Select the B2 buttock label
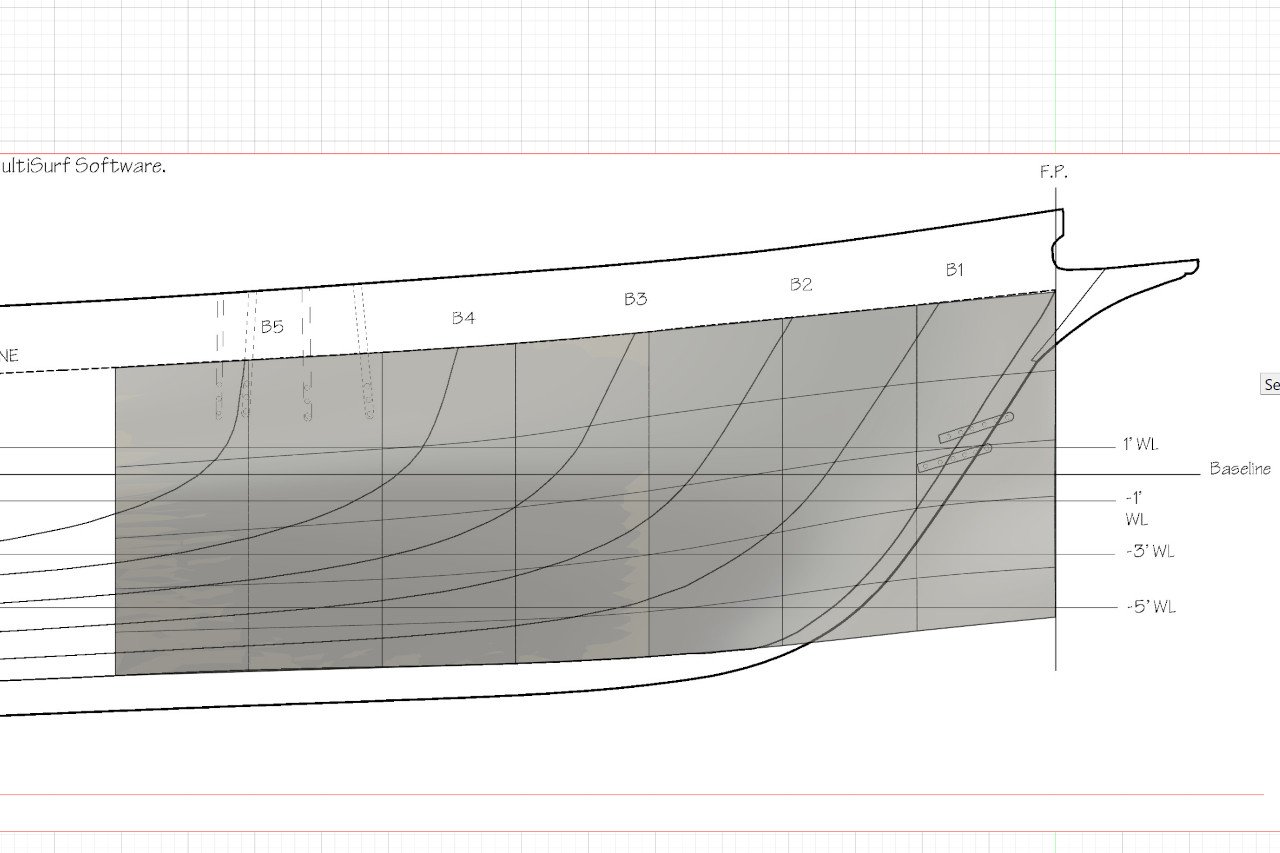Image resolution: width=1280 pixels, height=853 pixels. 801,285
